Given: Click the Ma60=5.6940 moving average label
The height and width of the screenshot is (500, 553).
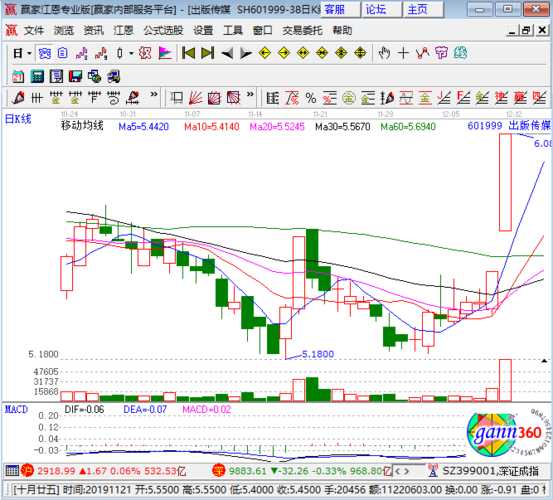Looking at the screenshot, I should [408, 127].
